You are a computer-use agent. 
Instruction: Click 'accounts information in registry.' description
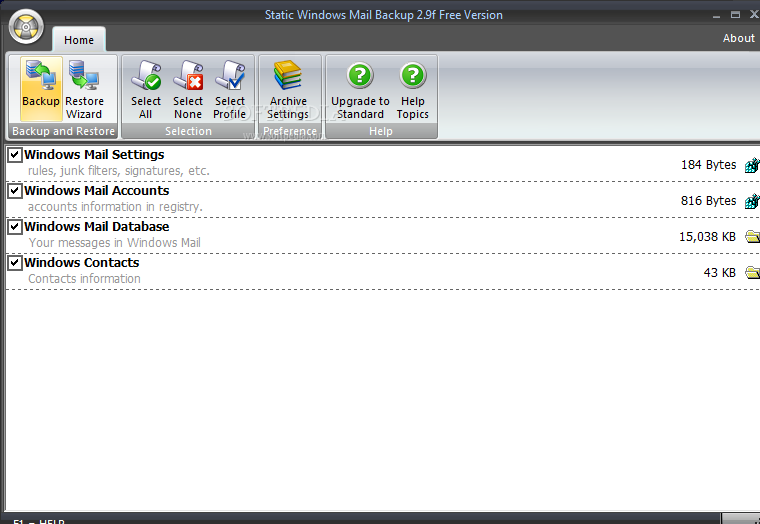[x=115, y=206]
